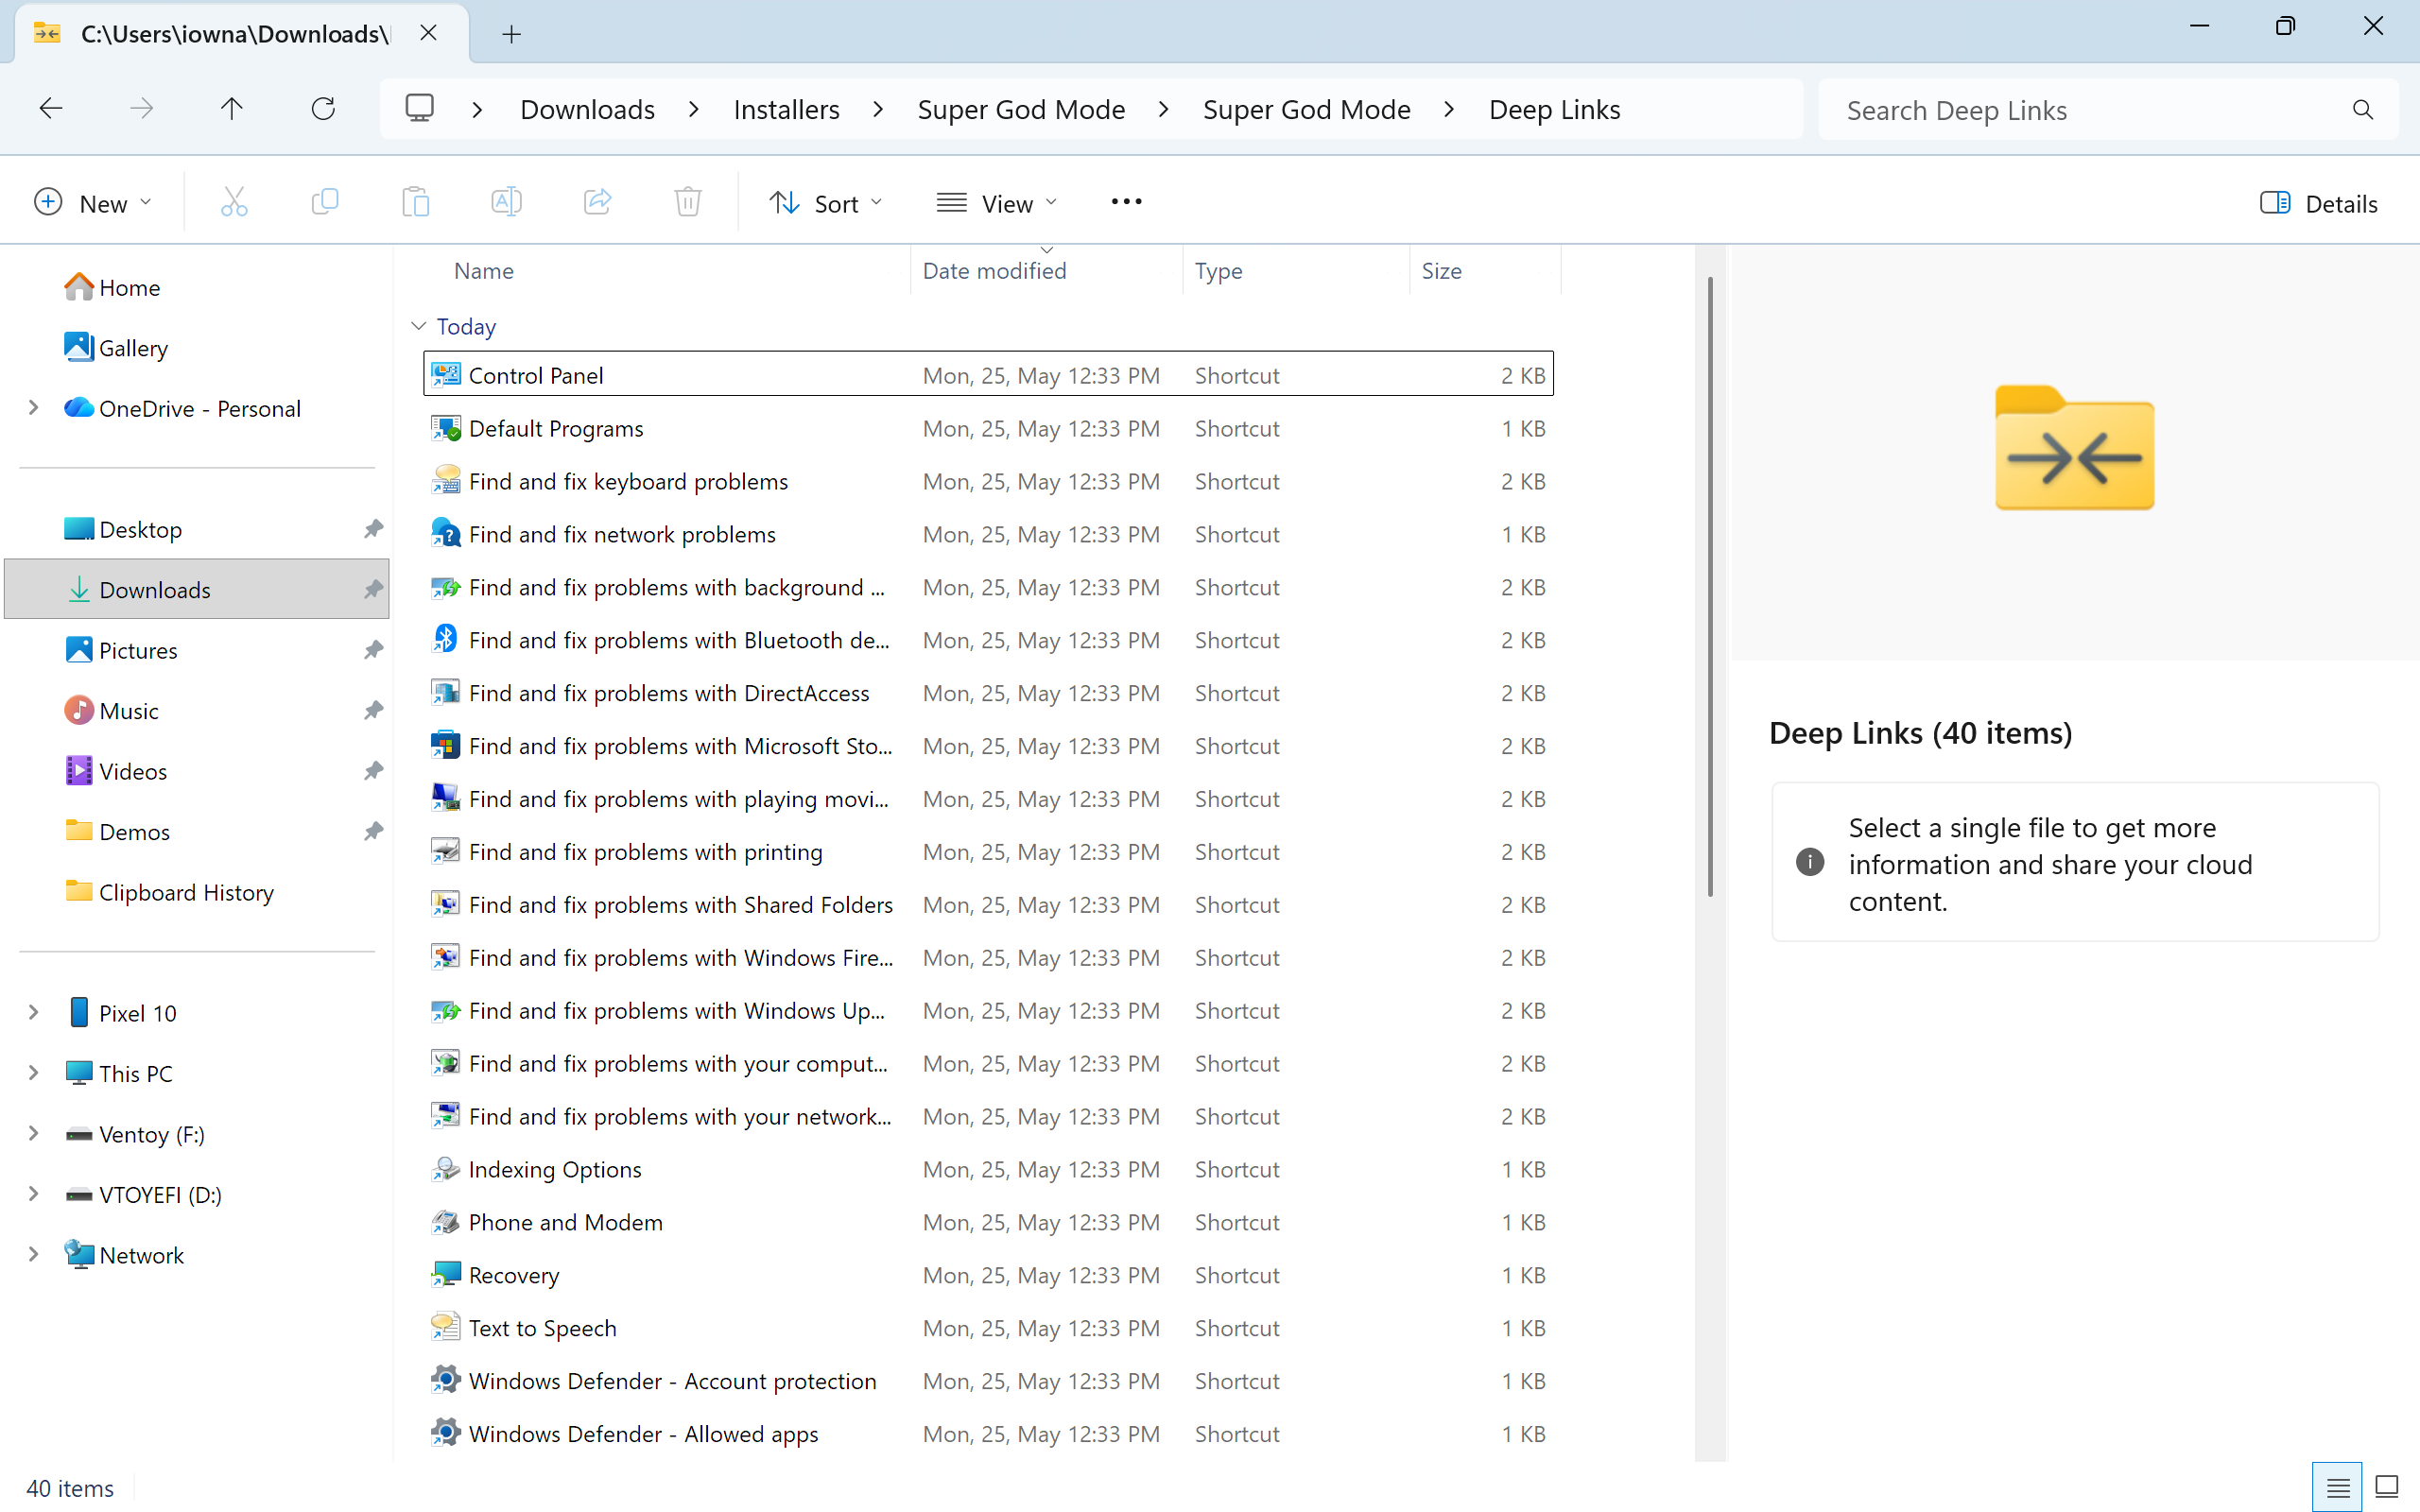Toggle the Details pane button
Viewport: 2420px width, 1512px height.
click(2318, 203)
